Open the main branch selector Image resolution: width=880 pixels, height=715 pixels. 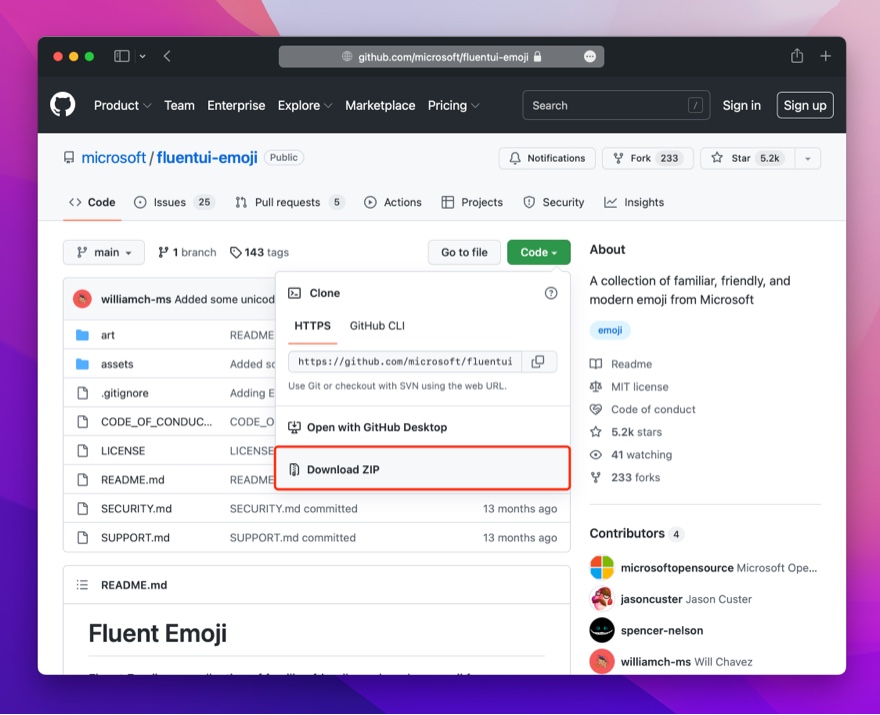click(x=104, y=253)
